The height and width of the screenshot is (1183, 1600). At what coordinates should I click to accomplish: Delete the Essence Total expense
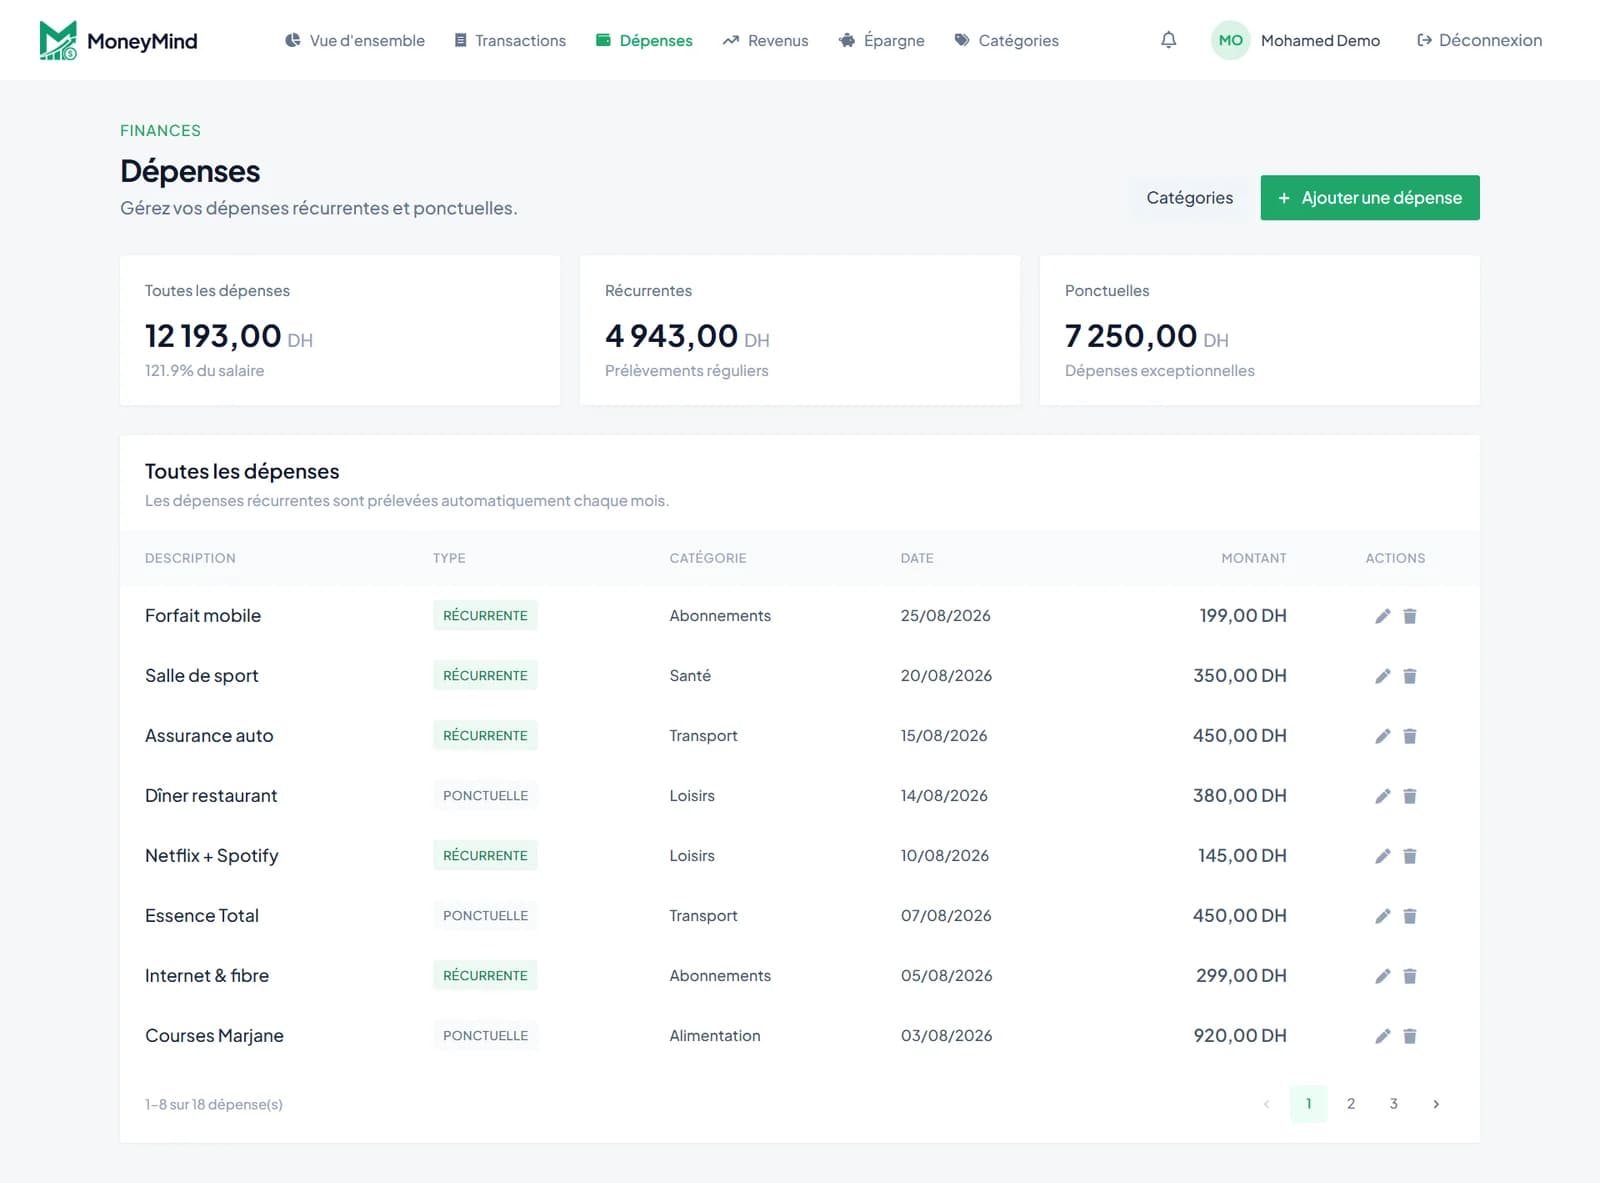1410,916
